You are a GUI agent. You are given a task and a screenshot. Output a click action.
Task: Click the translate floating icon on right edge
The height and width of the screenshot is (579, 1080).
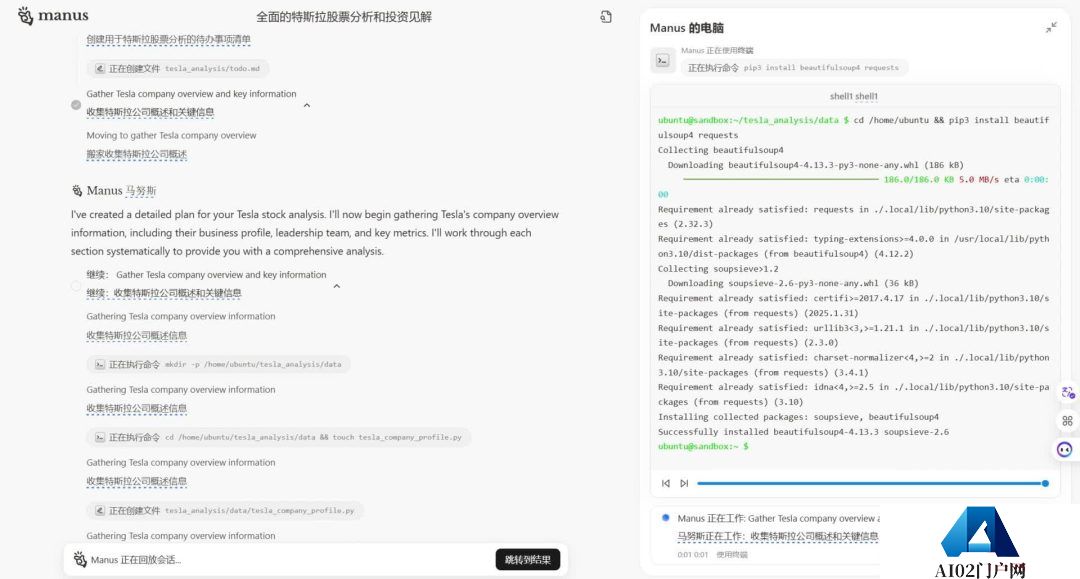click(x=1068, y=392)
